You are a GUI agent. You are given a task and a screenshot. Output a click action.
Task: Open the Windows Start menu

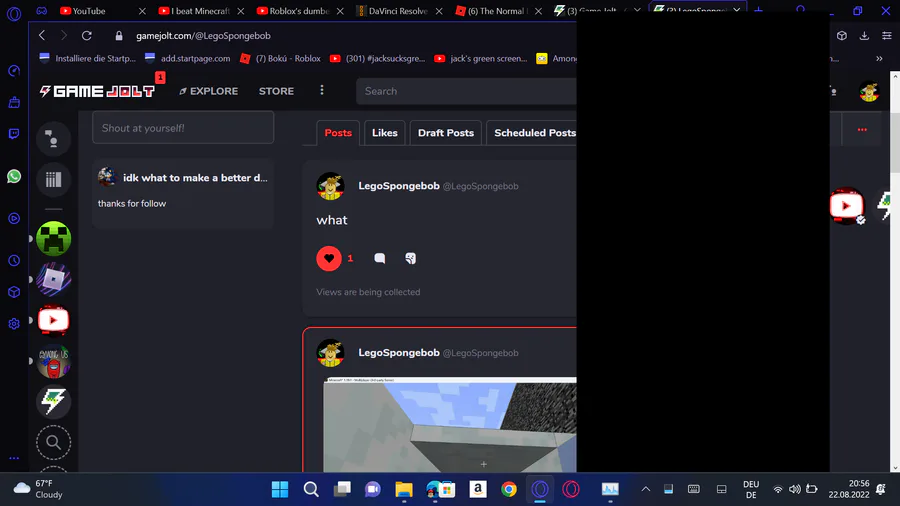280,489
